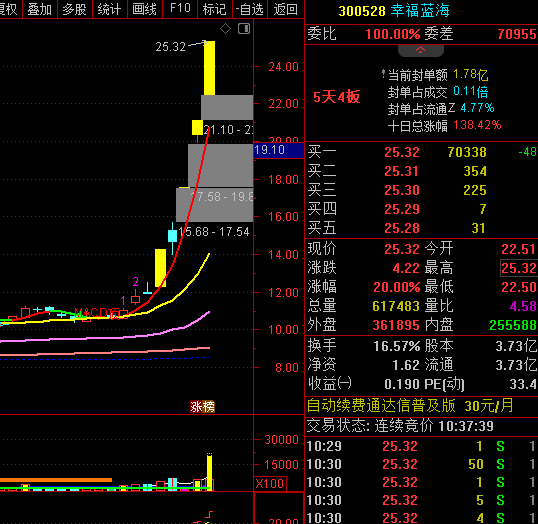This screenshot has height=524, width=538.
Task: Activate the 画线 drawing tool
Action: 145,9
